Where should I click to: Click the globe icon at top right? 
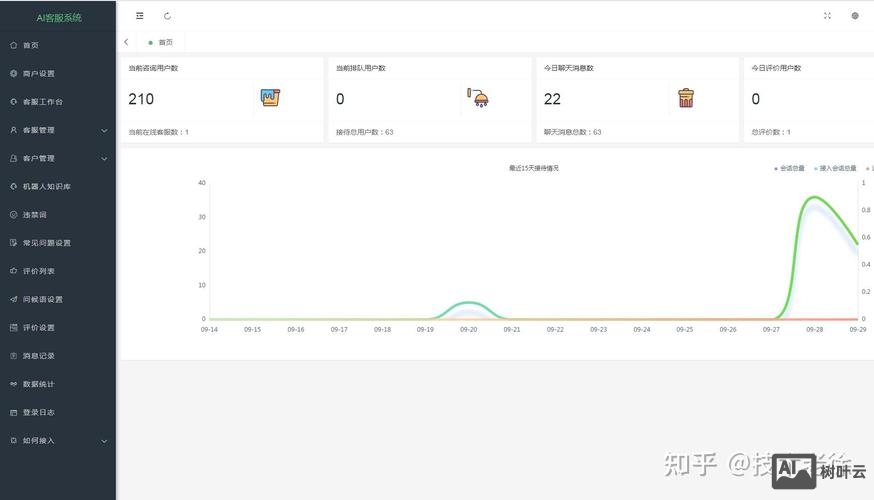(x=854, y=16)
